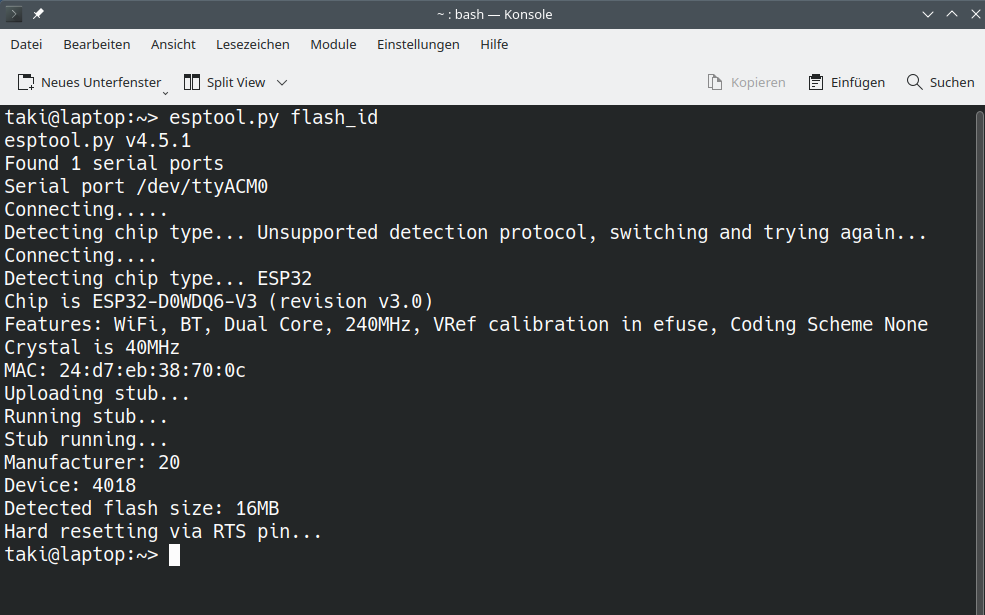Toggle the pin window icon
Screen dimensions: 985x615
click(x=38, y=14)
